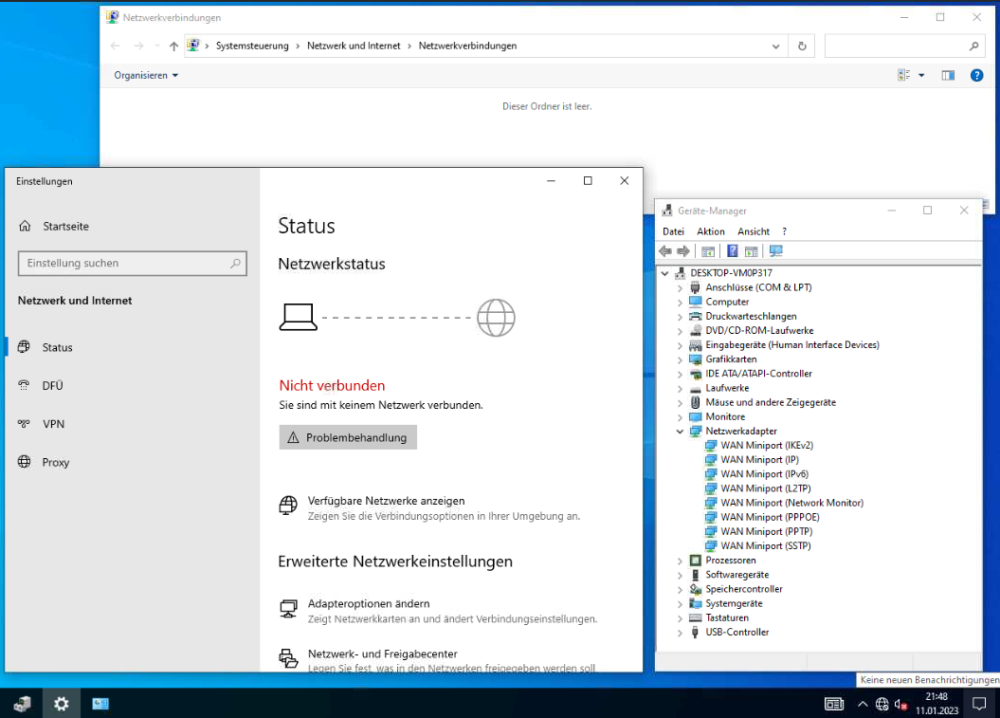Expand Prozessoren node
Image resolution: width=1000 pixels, height=718 pixels.
680,561
